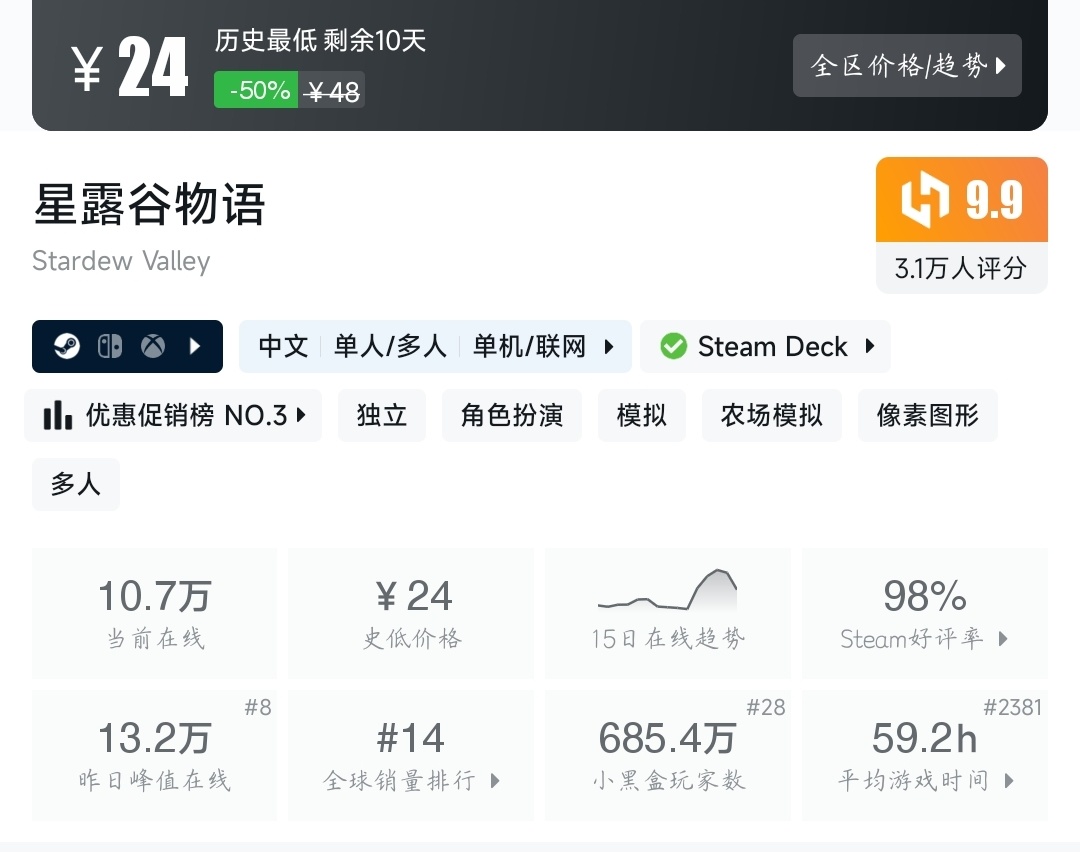Tap the 历史最低 剩余10天 label
This screenshot has width=1080, height=852.
(x=320, y=41)
